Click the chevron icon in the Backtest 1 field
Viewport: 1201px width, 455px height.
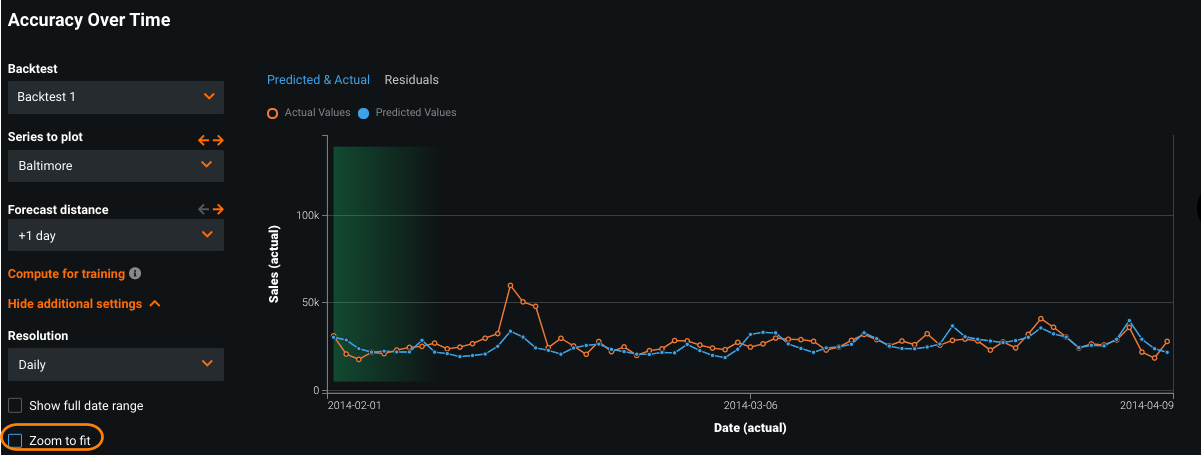(209, 97)
